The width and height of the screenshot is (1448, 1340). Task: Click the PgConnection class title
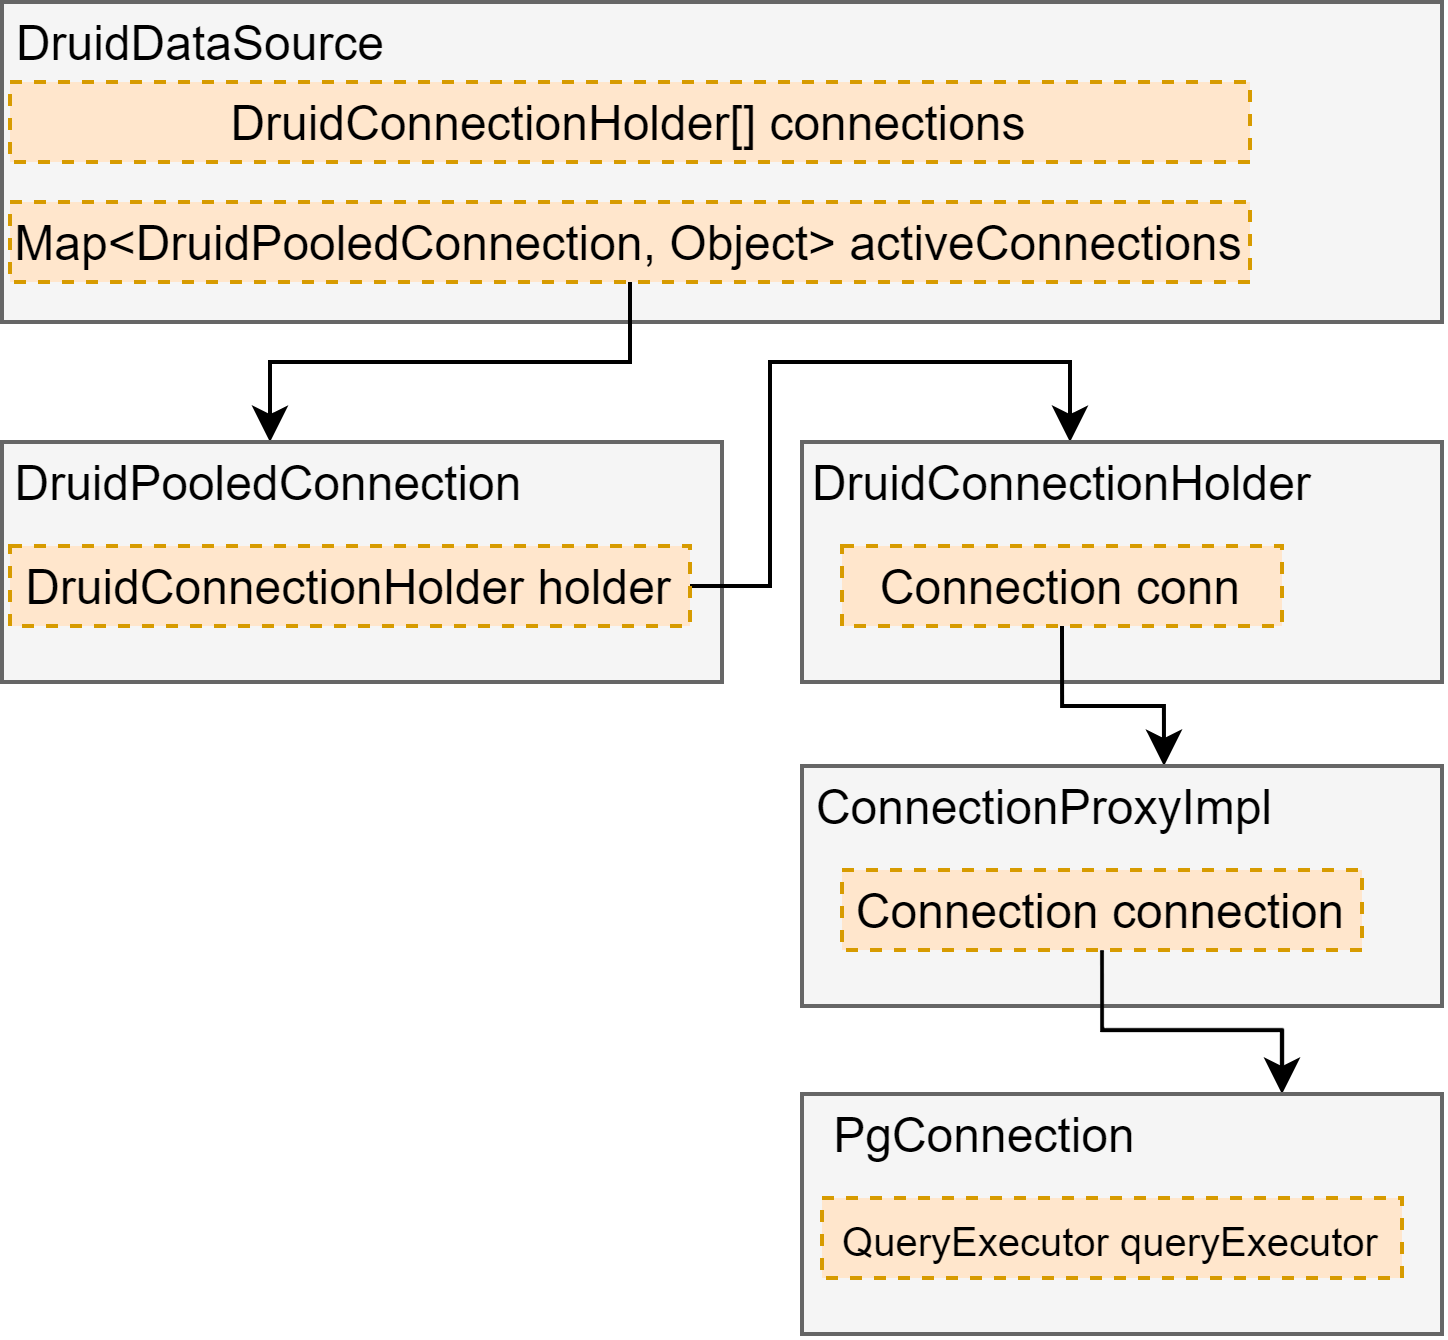pos(984,1137)
